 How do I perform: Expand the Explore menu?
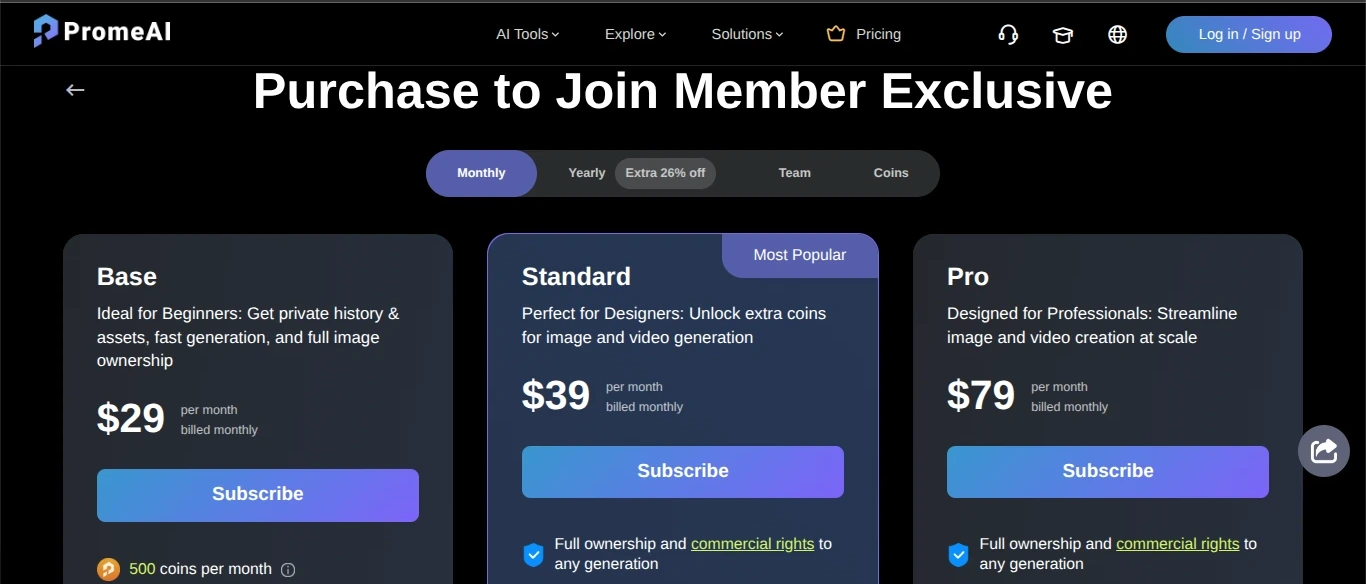(x=635, y=34)
